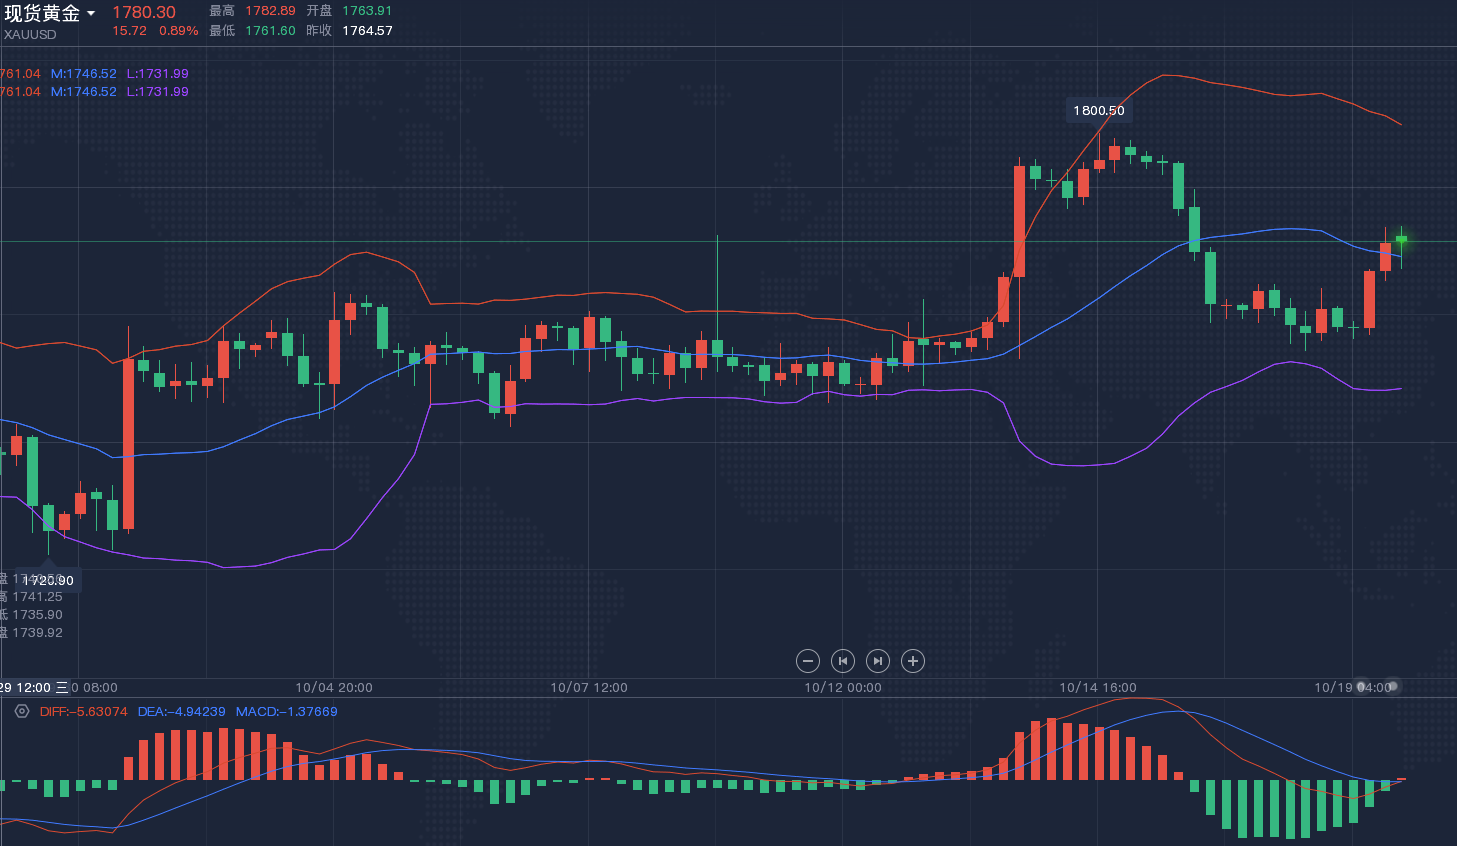This screenshot has width=1457, height=846.
Task: Click the 10/14 16:00 time axis label
Action: [x=1098, y=688]
